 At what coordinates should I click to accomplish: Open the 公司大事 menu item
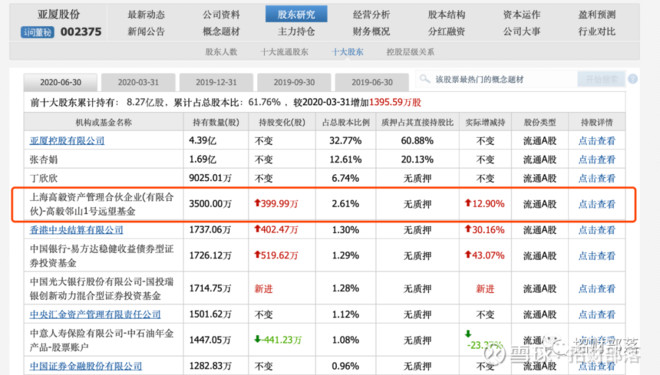(x=522, y=32)
